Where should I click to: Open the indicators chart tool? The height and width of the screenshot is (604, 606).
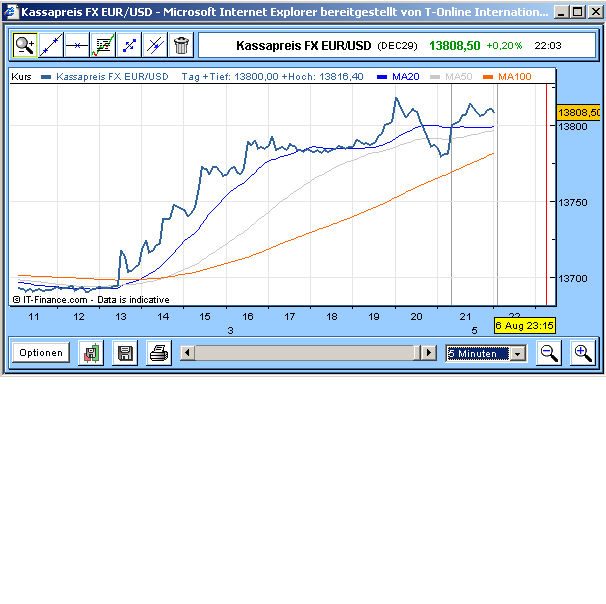point(103,46)
